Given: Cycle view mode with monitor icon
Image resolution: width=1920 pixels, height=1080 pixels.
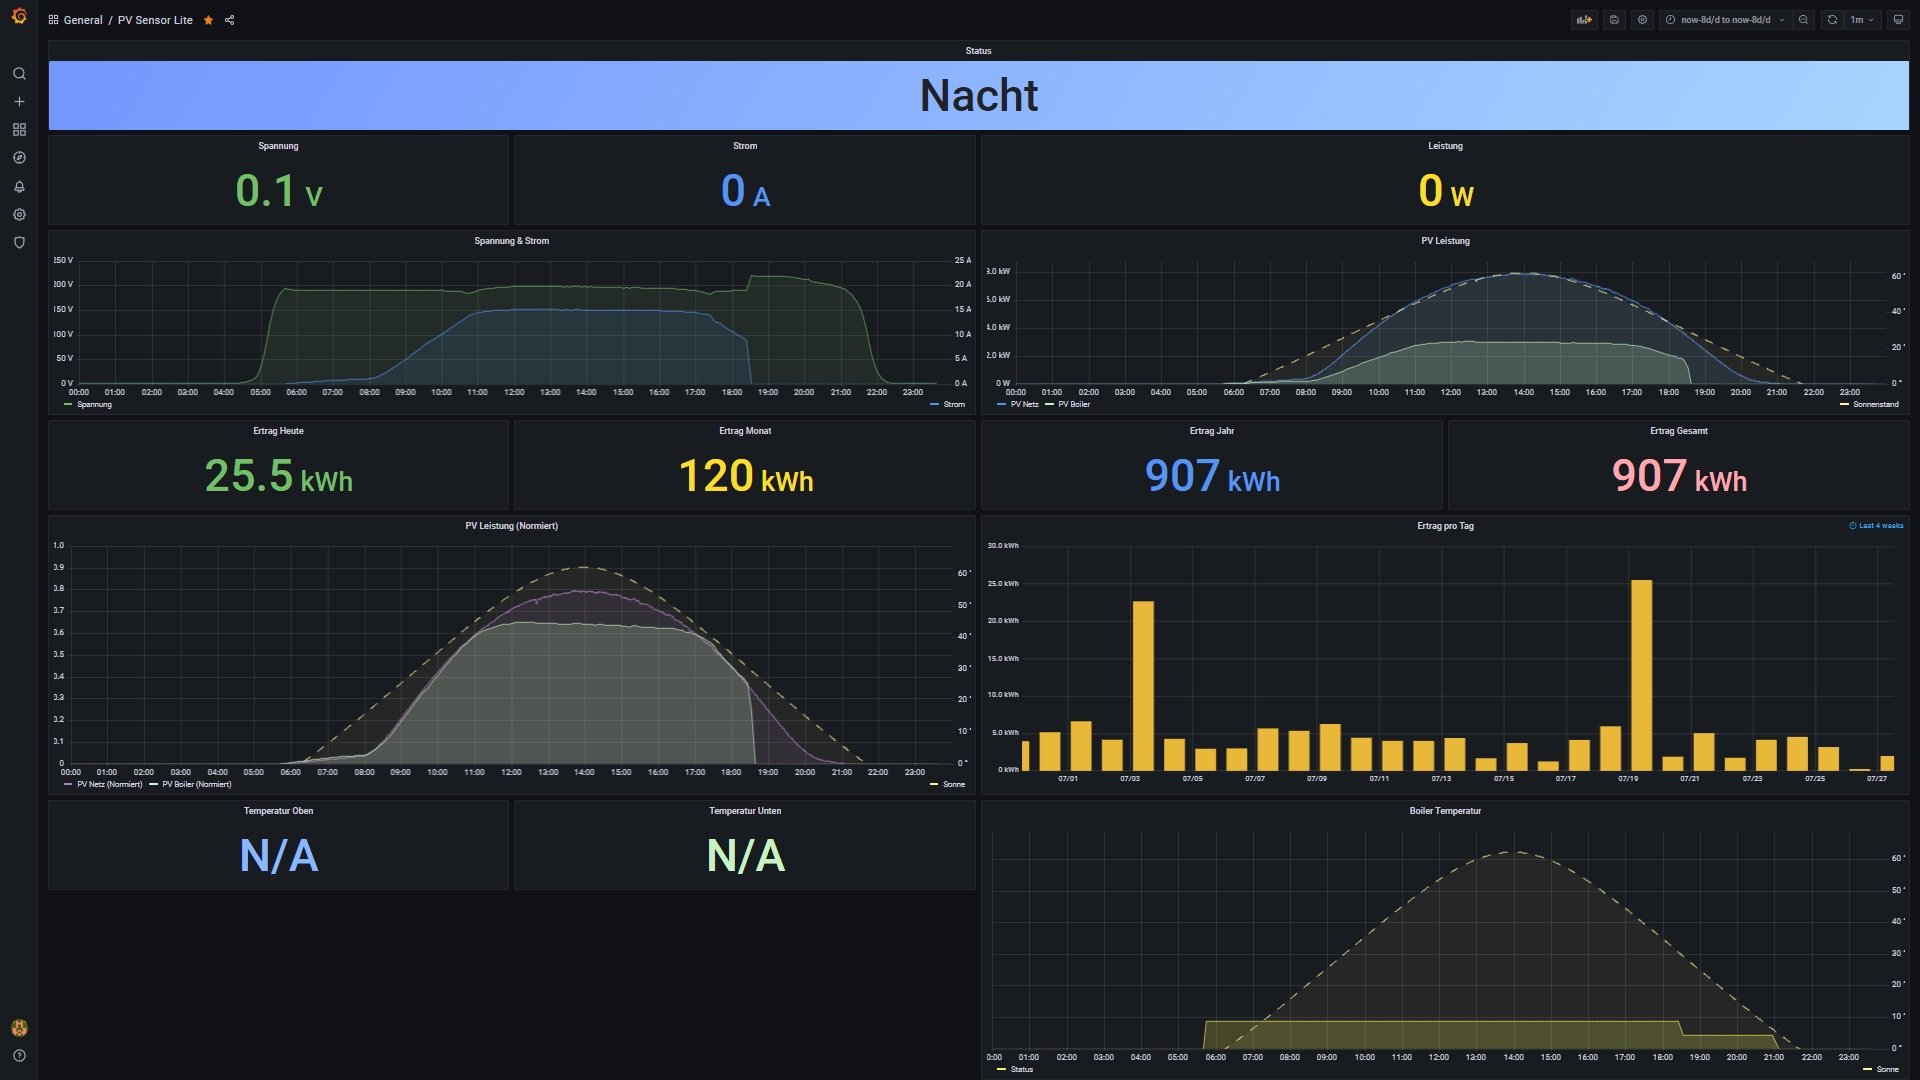Looking at the screenshot, I should click(x=1898, y=20).
